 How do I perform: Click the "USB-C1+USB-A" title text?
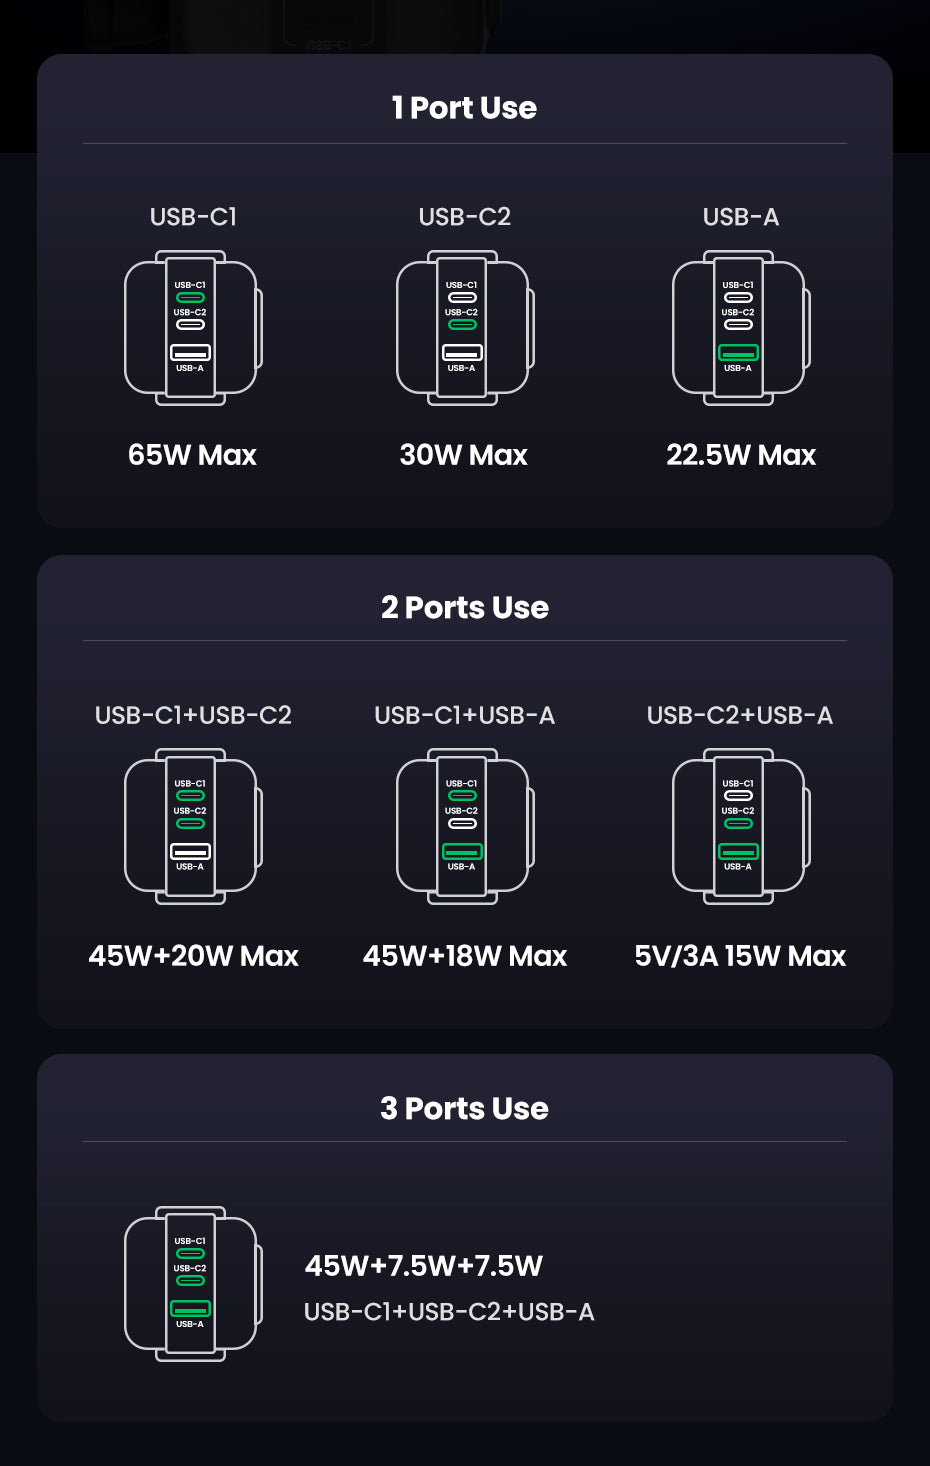[464, 715]
